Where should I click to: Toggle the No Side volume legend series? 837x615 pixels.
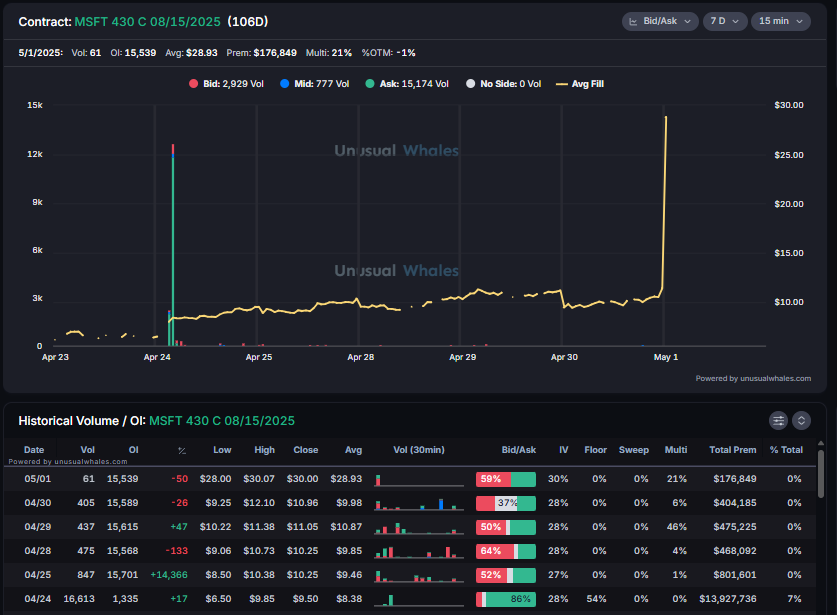coord(503,84)
